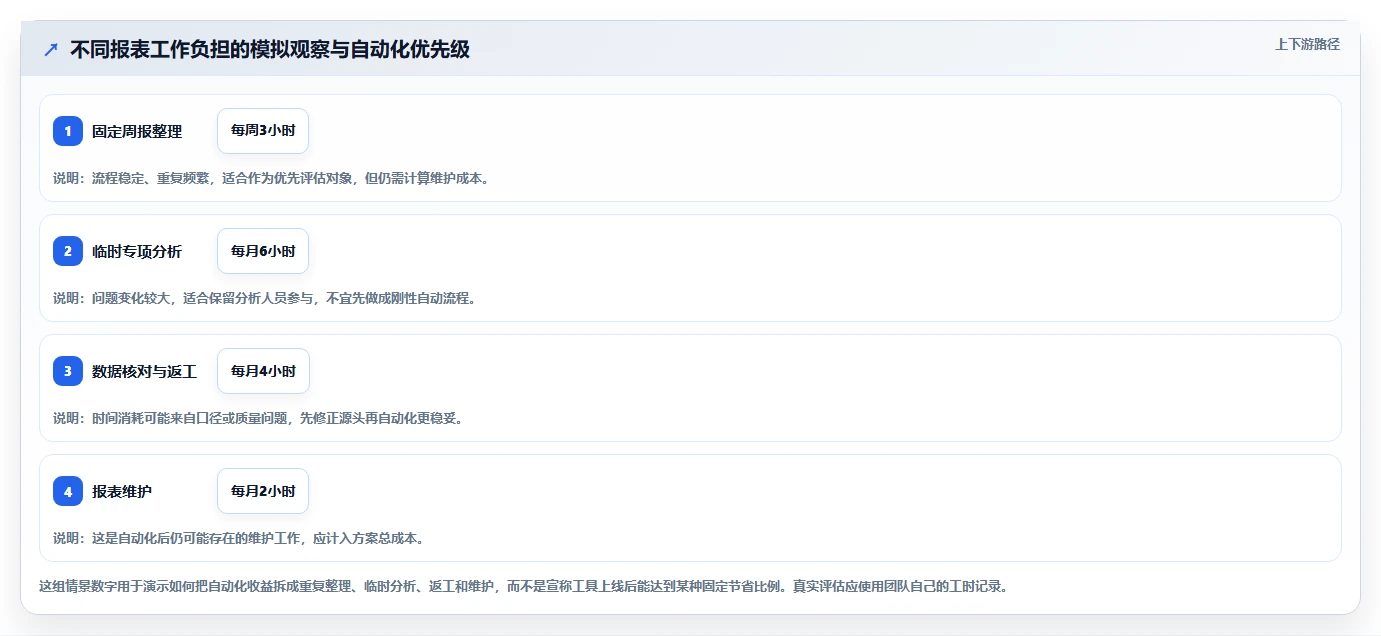The image size is (1381, 636).
Task: Click the 数据核对与返工 item title
Action: click(144, 371)
